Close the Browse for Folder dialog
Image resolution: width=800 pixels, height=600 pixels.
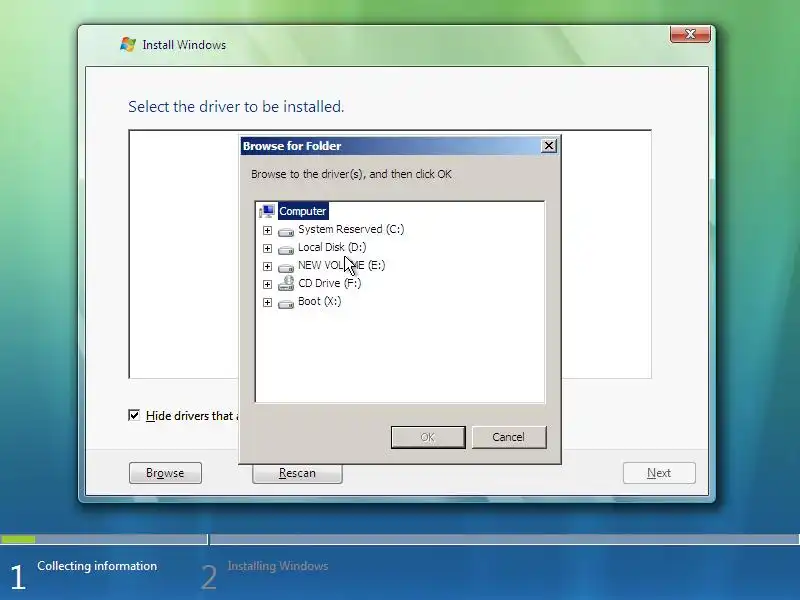point(548,146)
